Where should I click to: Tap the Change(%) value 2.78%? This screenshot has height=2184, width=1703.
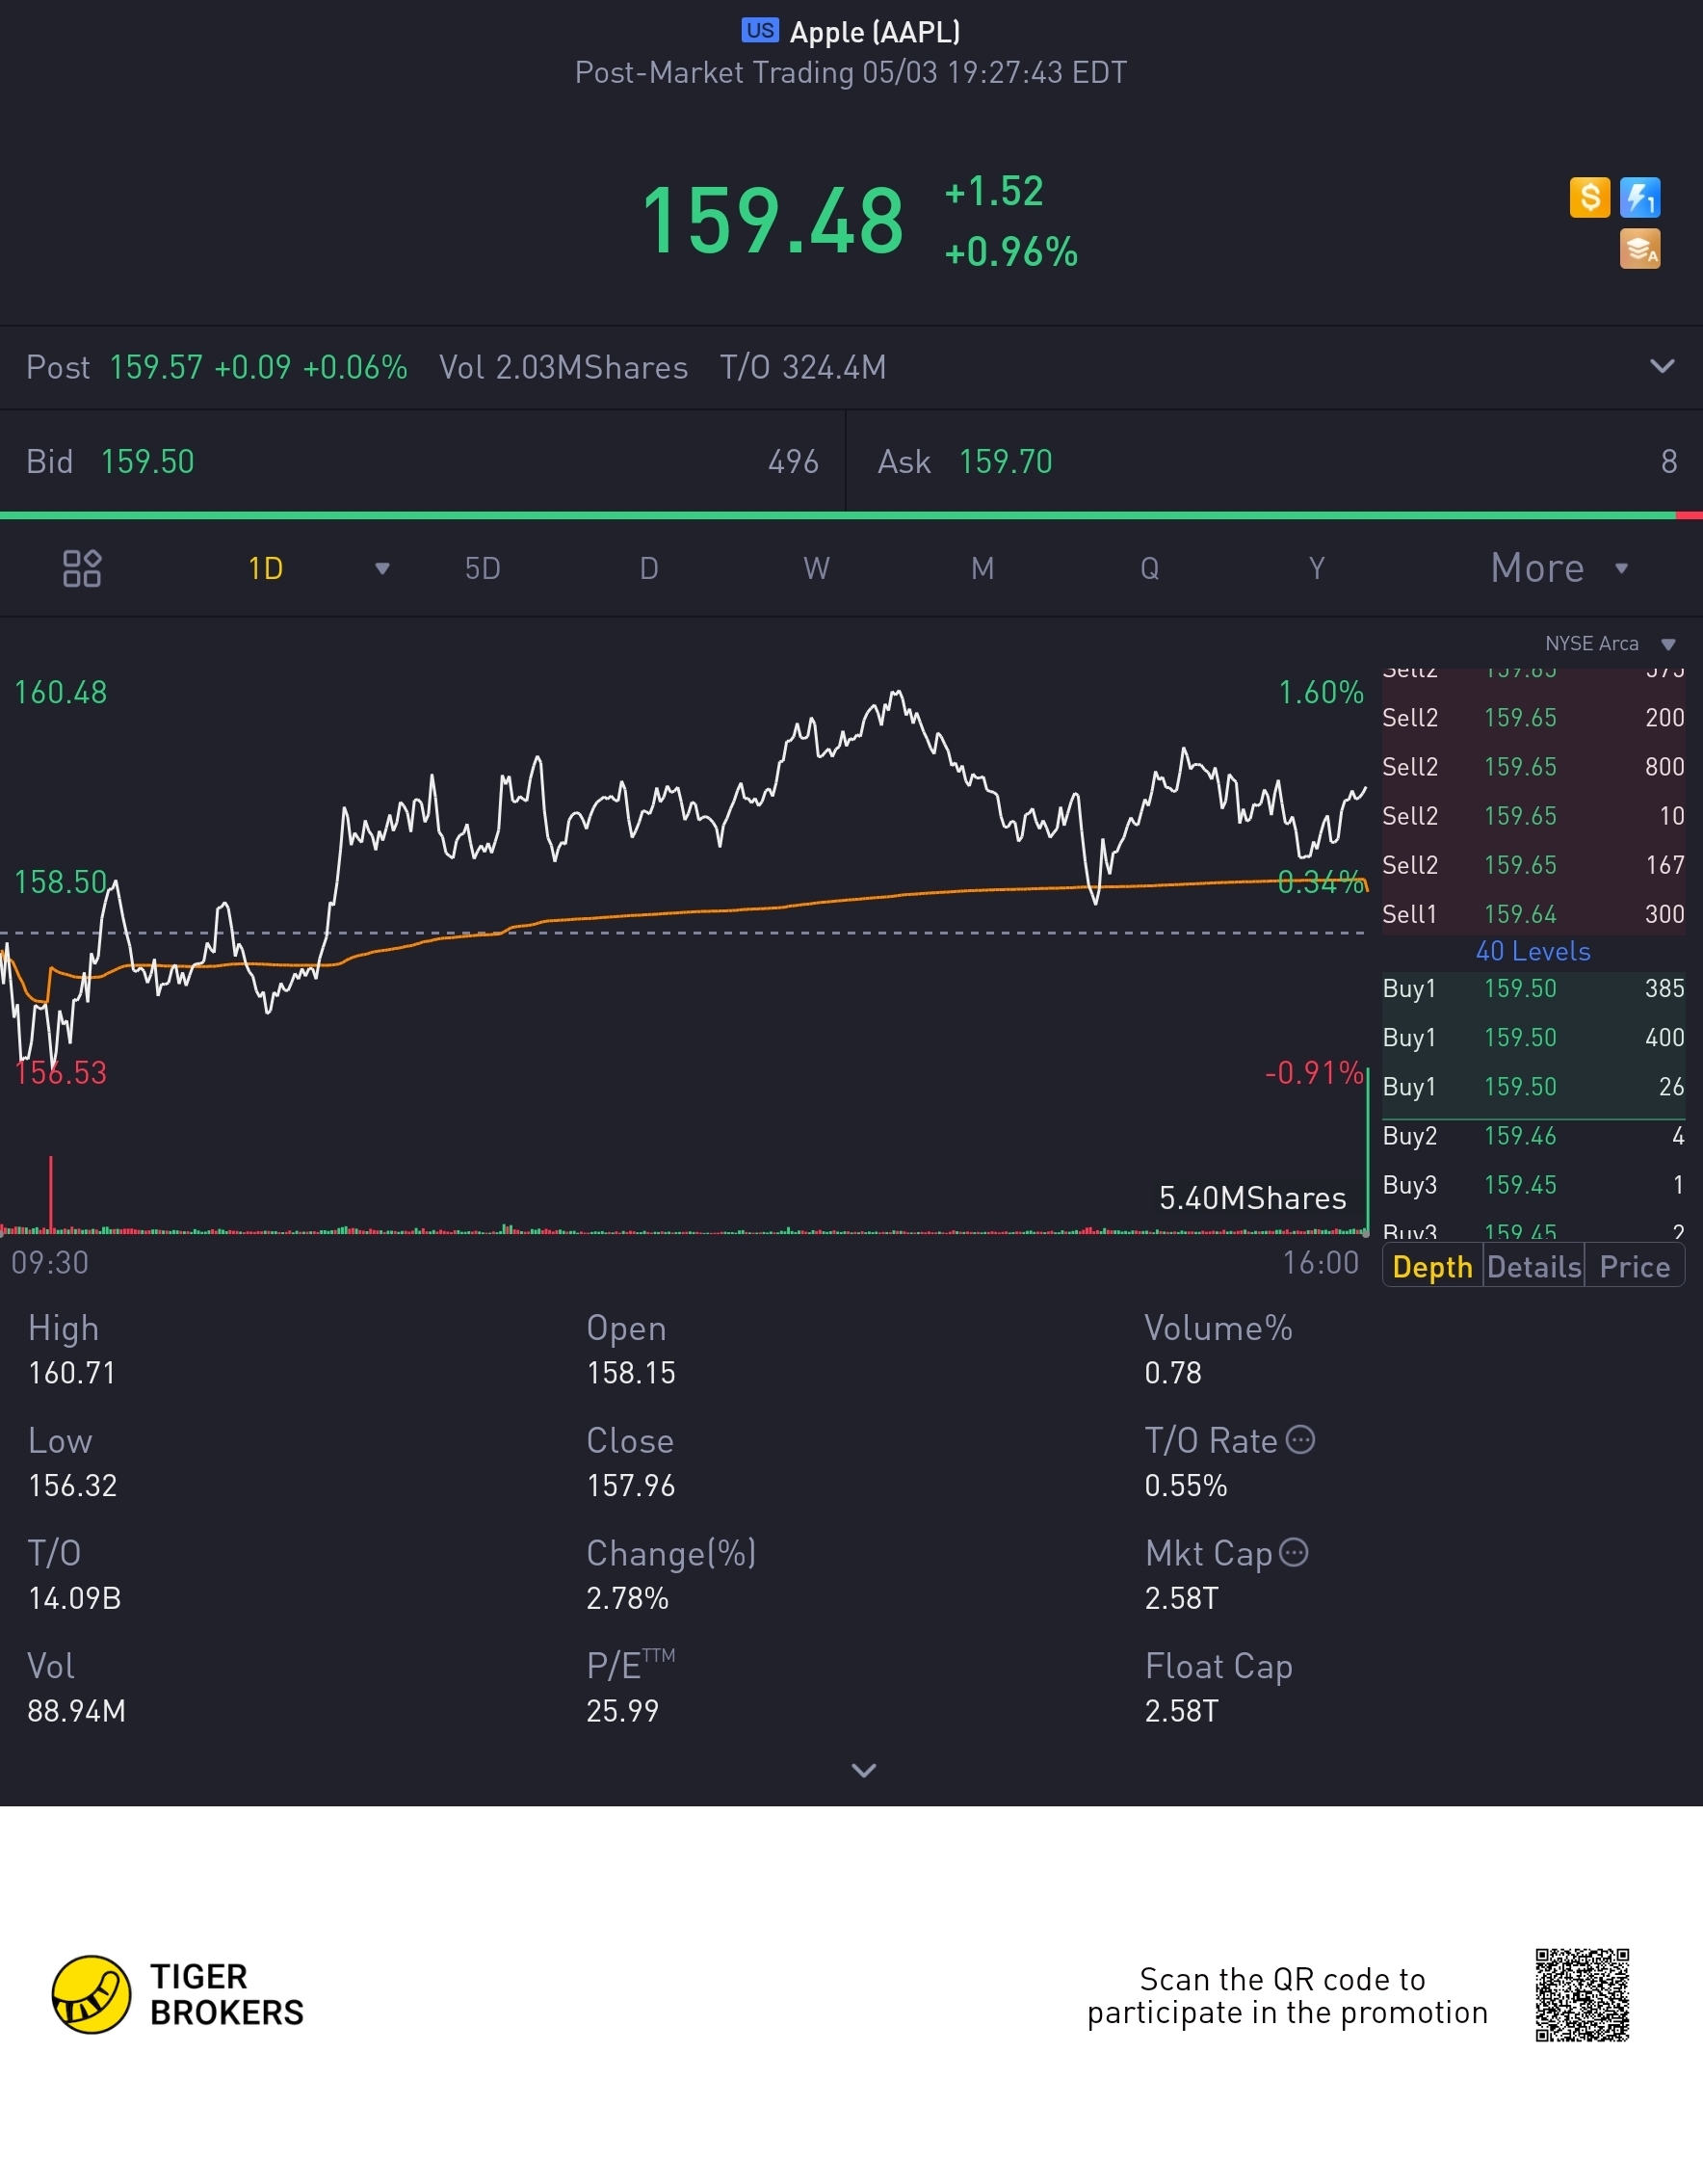tap(628, 1599)
